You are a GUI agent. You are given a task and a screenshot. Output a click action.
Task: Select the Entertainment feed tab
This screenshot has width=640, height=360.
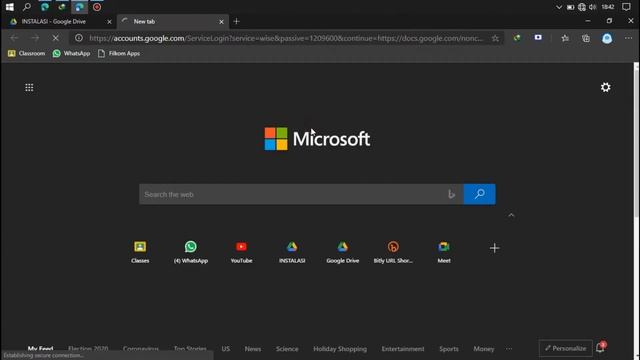tap(403, 349)
